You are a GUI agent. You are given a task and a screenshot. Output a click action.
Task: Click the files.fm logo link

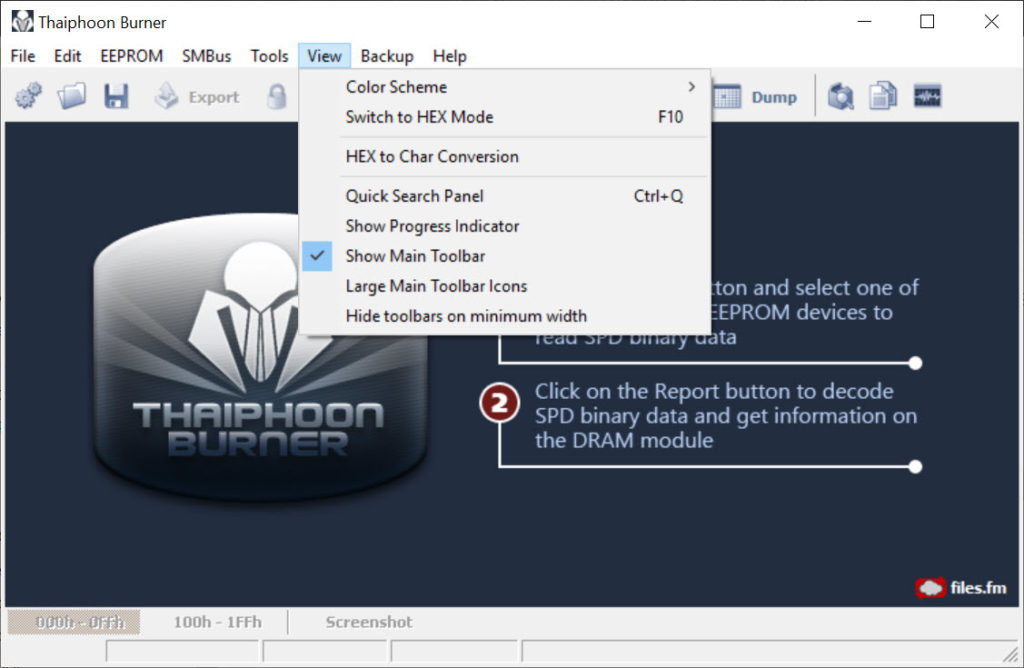point(961,588)
